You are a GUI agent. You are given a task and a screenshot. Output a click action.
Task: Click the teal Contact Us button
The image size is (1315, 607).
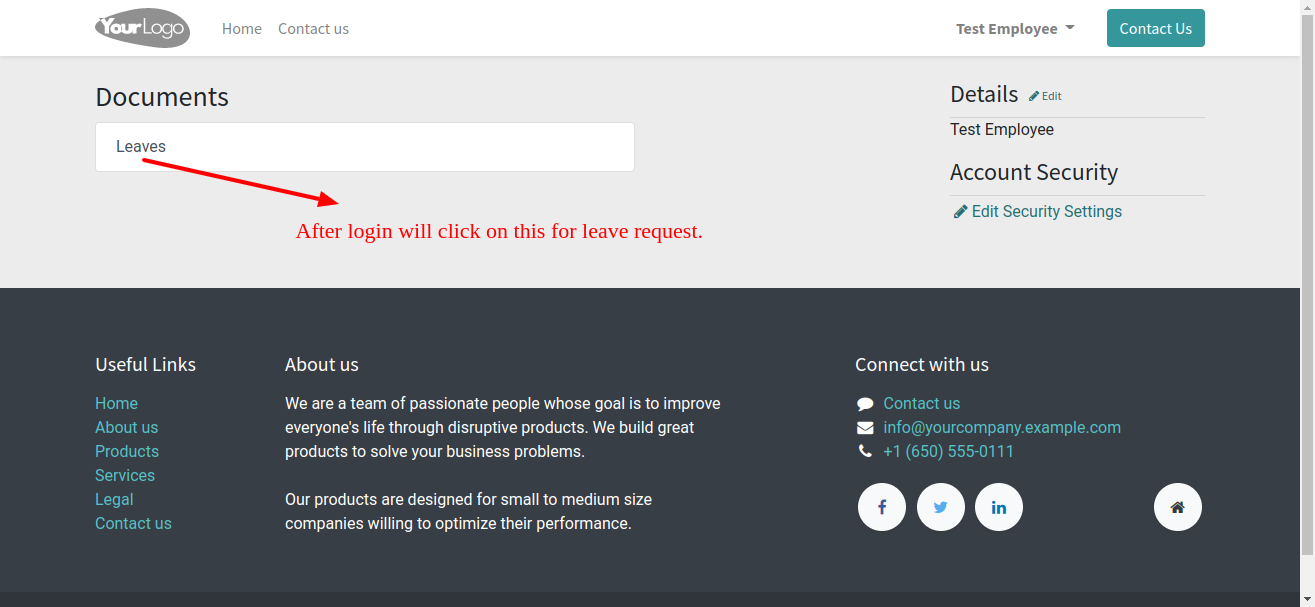coord(1156,28)
